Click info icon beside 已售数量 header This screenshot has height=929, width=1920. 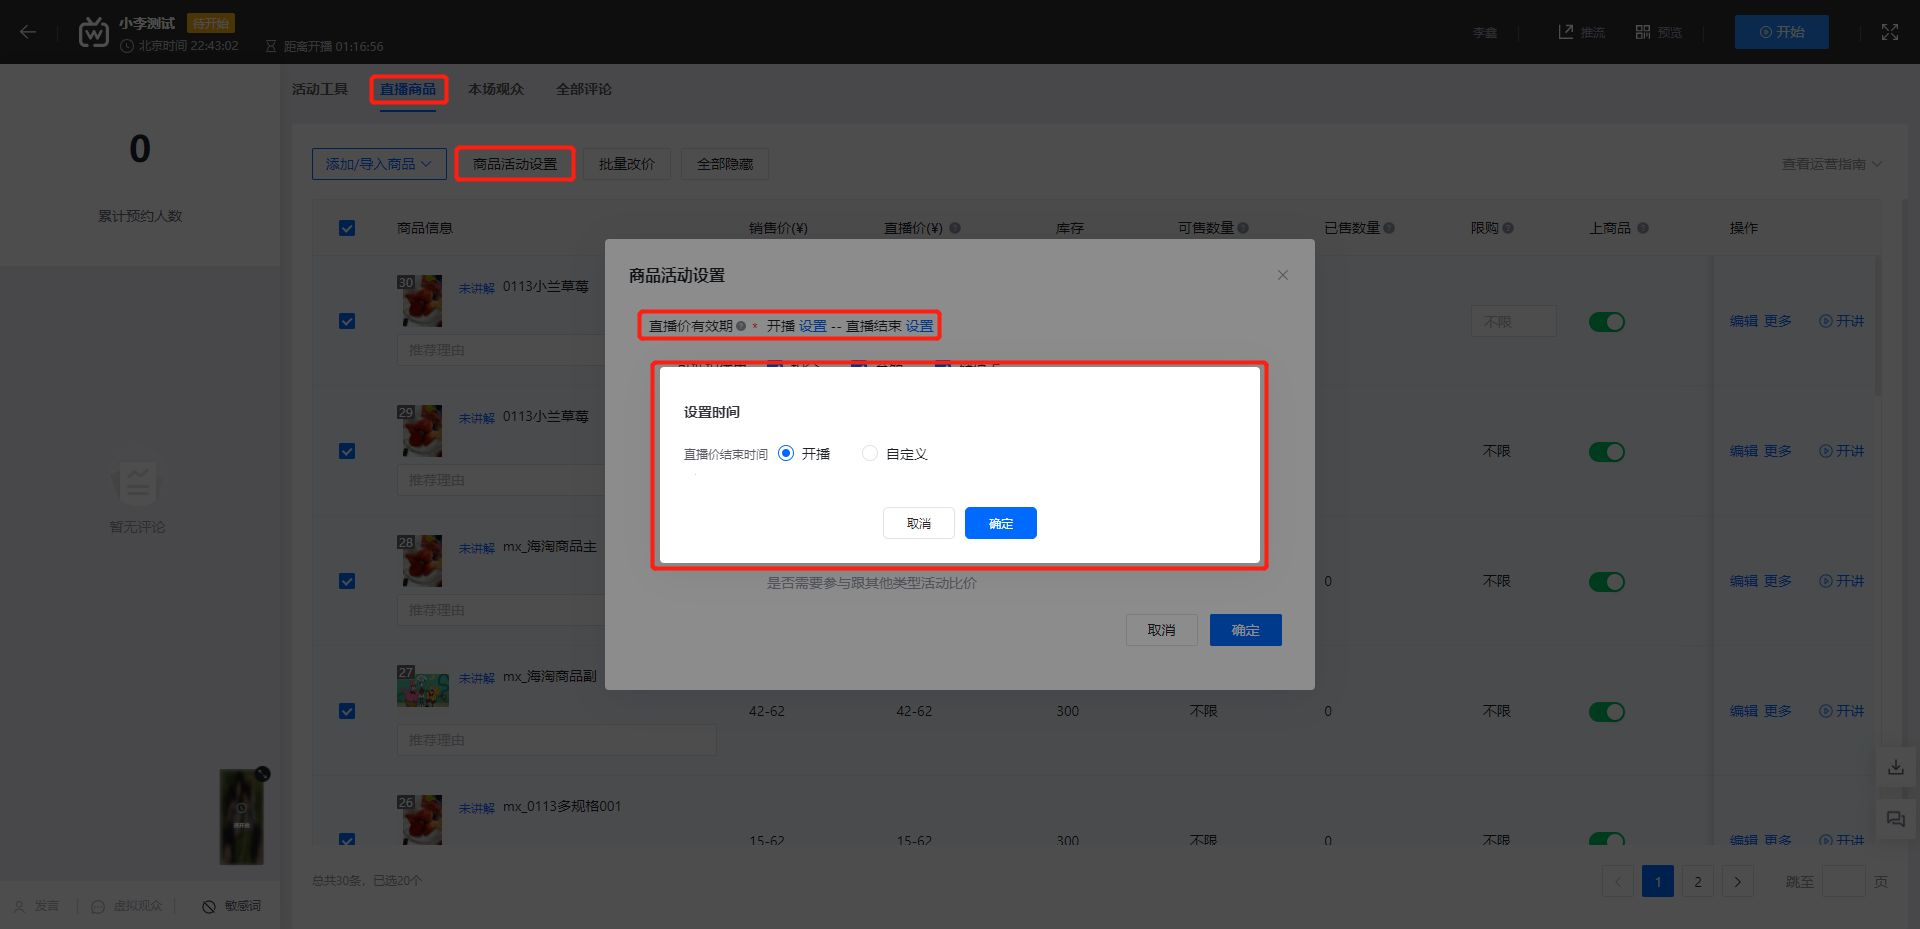(1389, 228)
